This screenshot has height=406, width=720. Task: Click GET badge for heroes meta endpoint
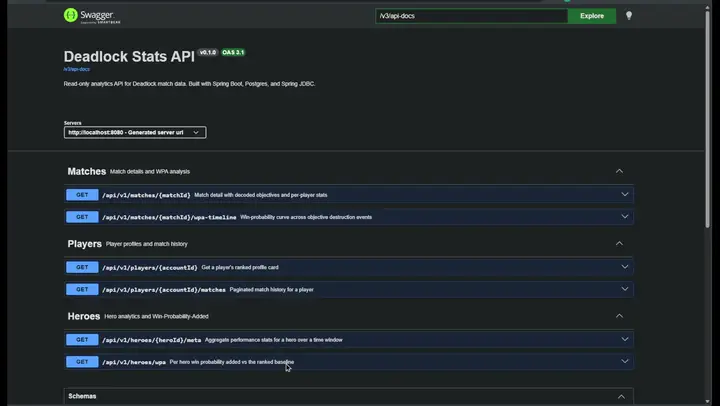82,340
